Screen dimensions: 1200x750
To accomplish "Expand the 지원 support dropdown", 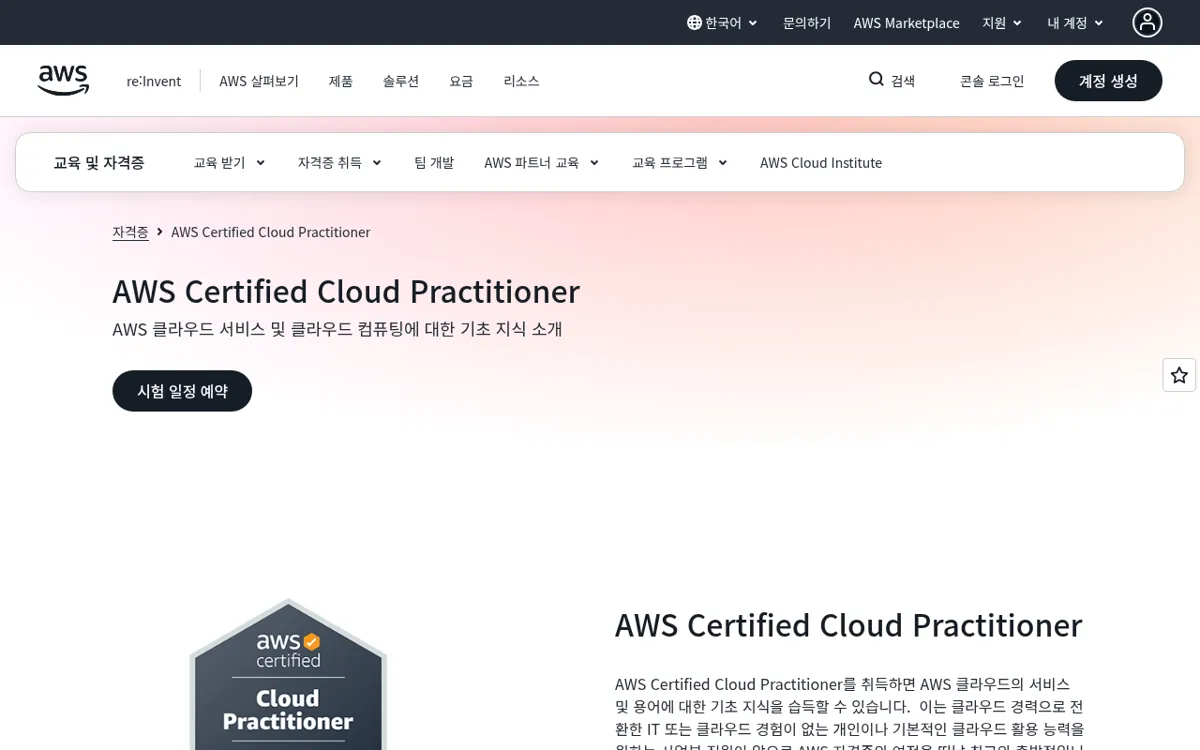I will (x=1002, y=22).
